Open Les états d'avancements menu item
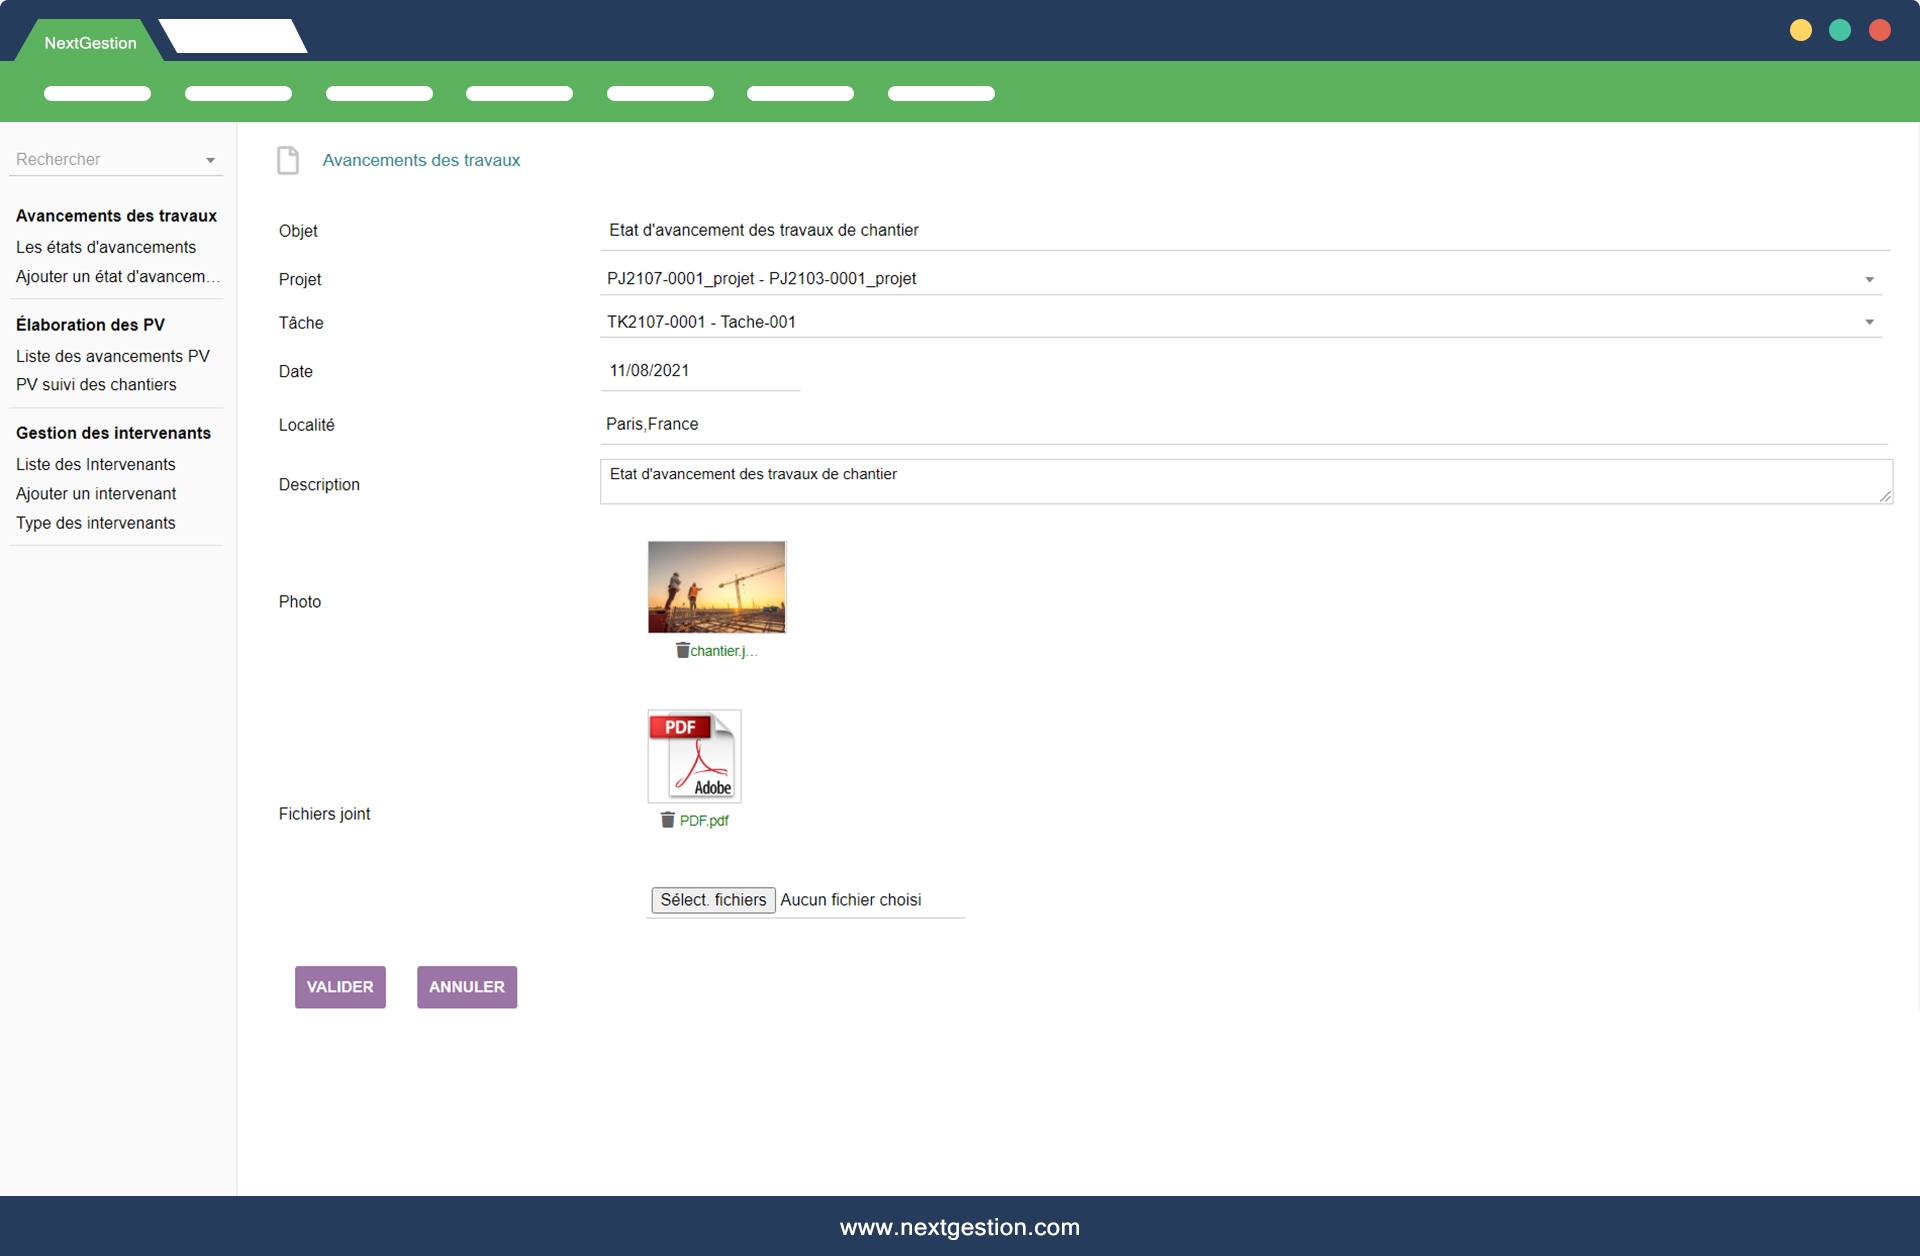Image resolution: width=1920 pixels, height=1256 pixels. pyautogui.click(x=106, y=247)
